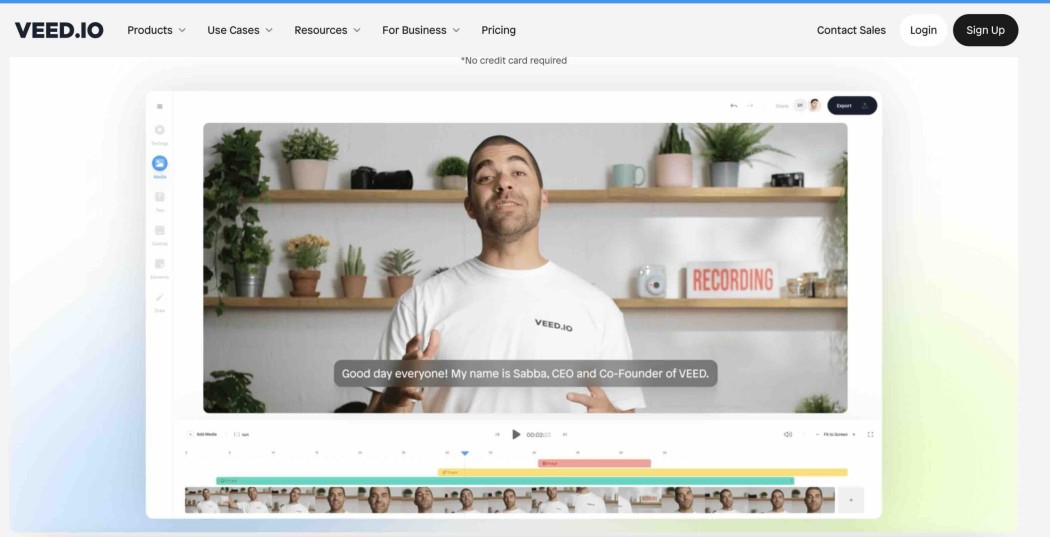Click the Export button
Screen dimensions: 1050x537
click(x=852, y=106)
